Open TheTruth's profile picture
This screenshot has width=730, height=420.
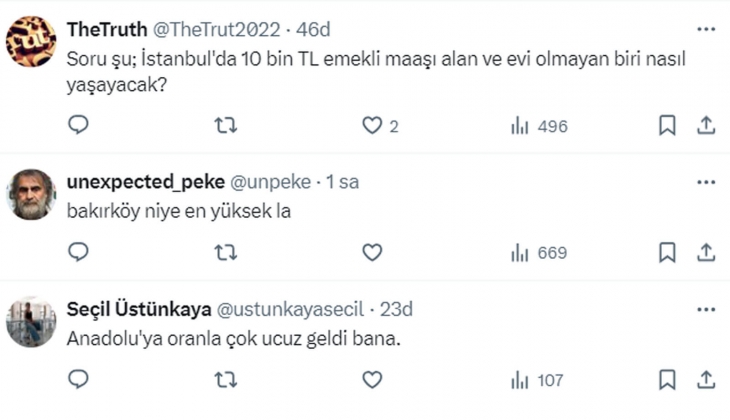[31, 41]
